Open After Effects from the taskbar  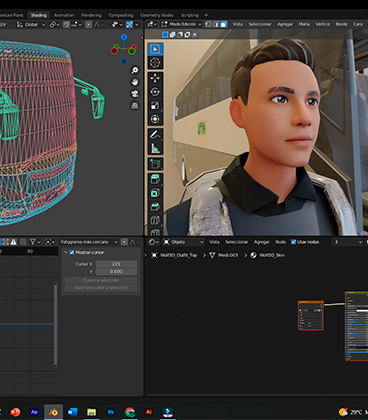[34, 412]
